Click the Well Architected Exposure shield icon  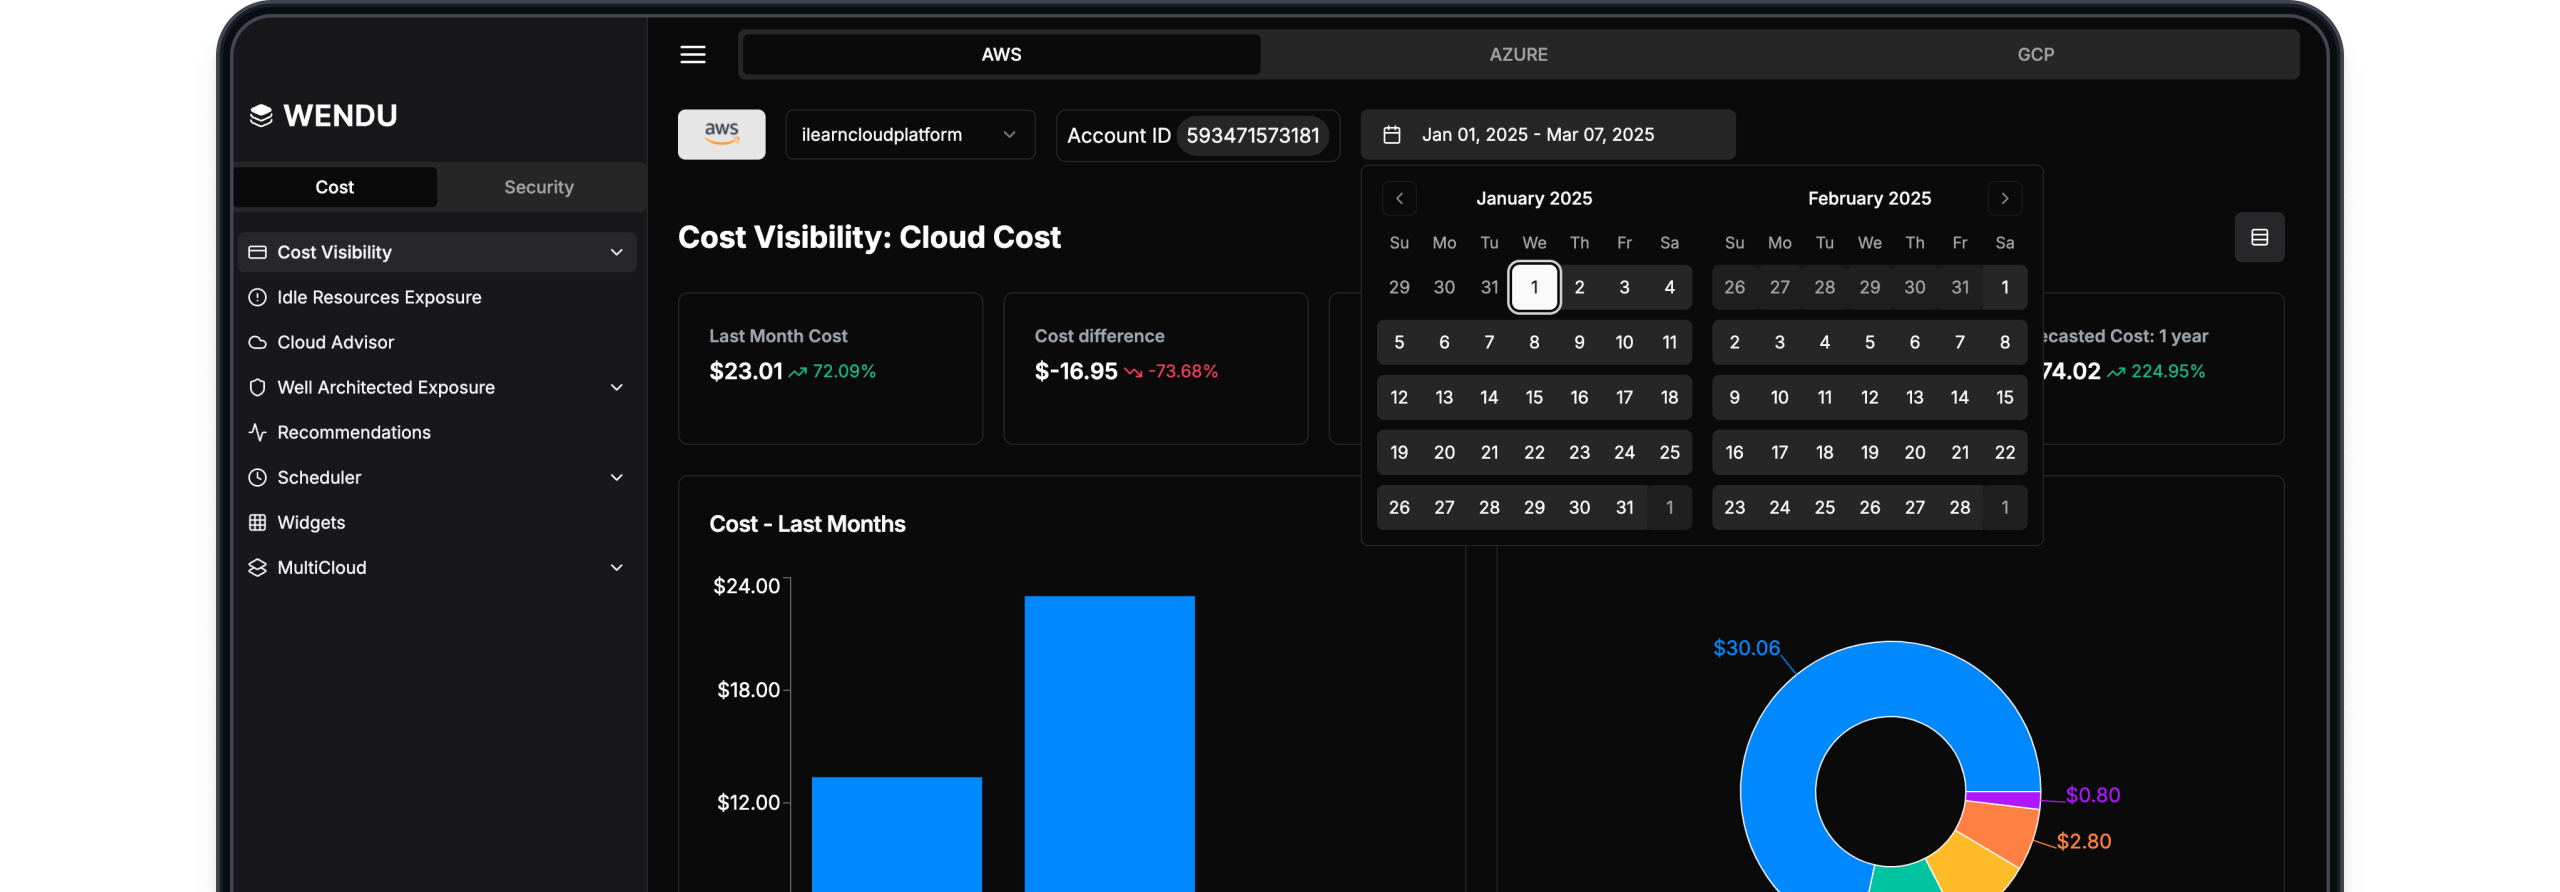click(257, 387)
